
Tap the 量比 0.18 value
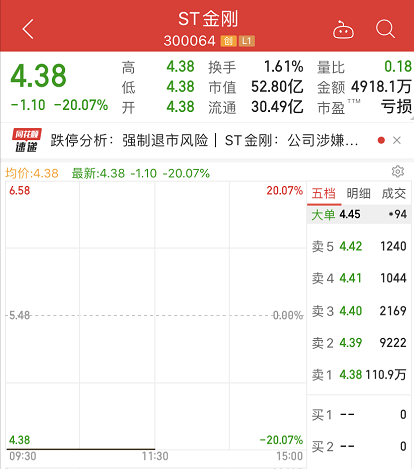pyautogui.click(x=398, y=67)
